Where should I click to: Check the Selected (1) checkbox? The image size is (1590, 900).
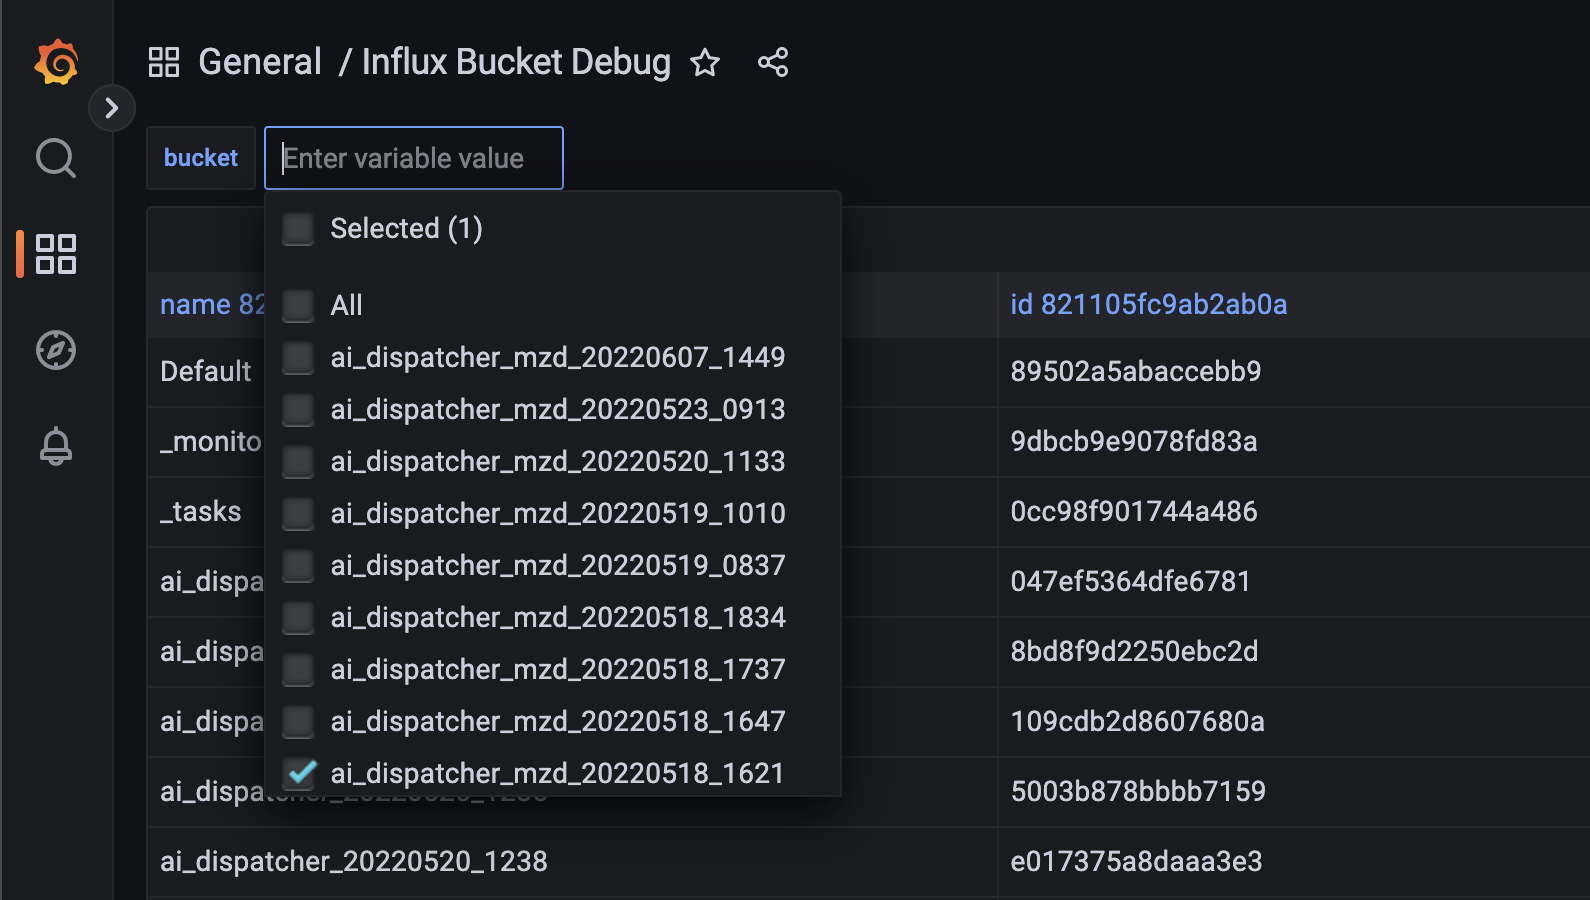[x=298, y=228]
